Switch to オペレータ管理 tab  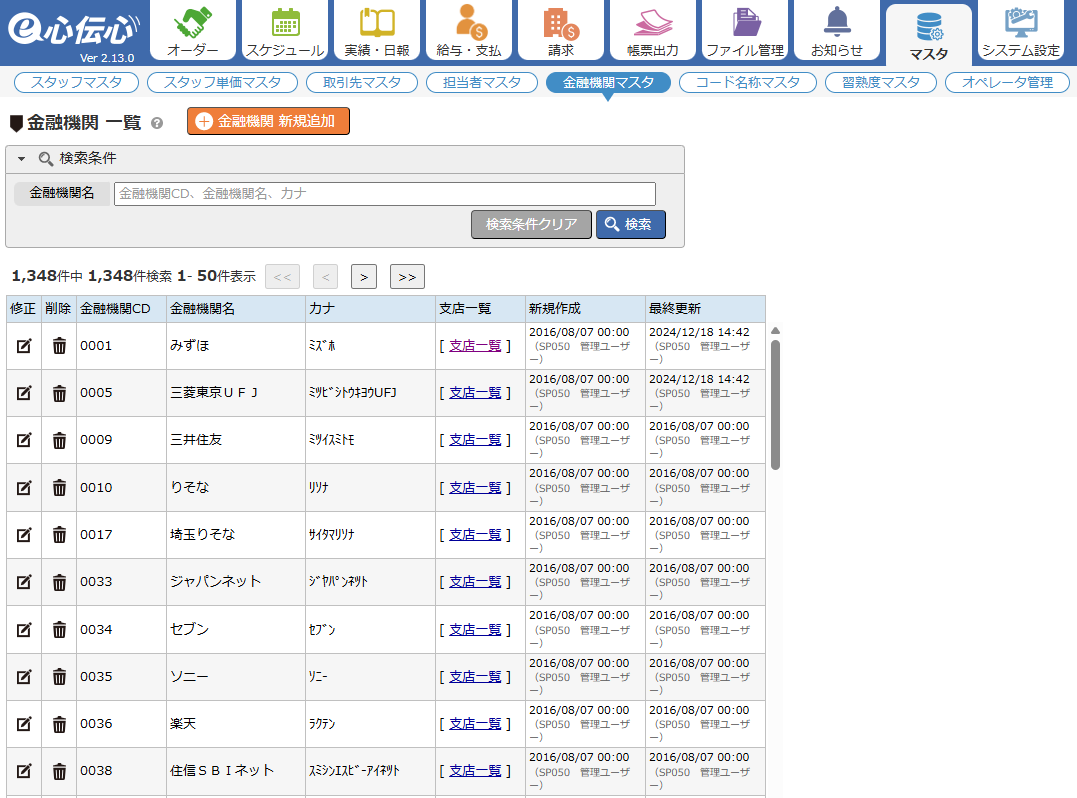[x=1007, y=82]
